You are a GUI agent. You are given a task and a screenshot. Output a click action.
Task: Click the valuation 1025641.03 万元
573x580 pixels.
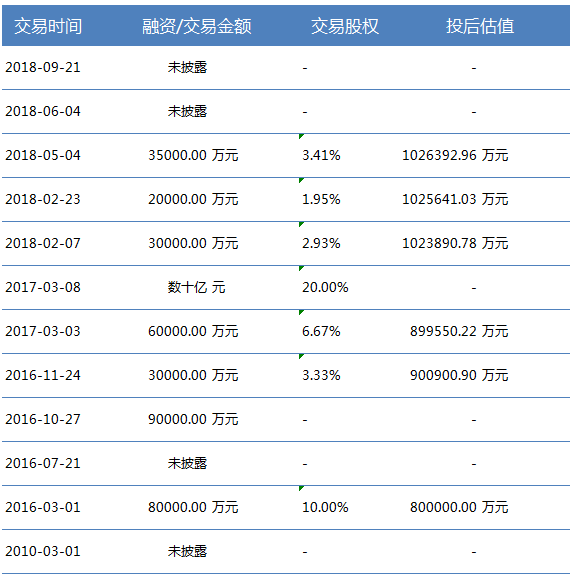[455, 199]
